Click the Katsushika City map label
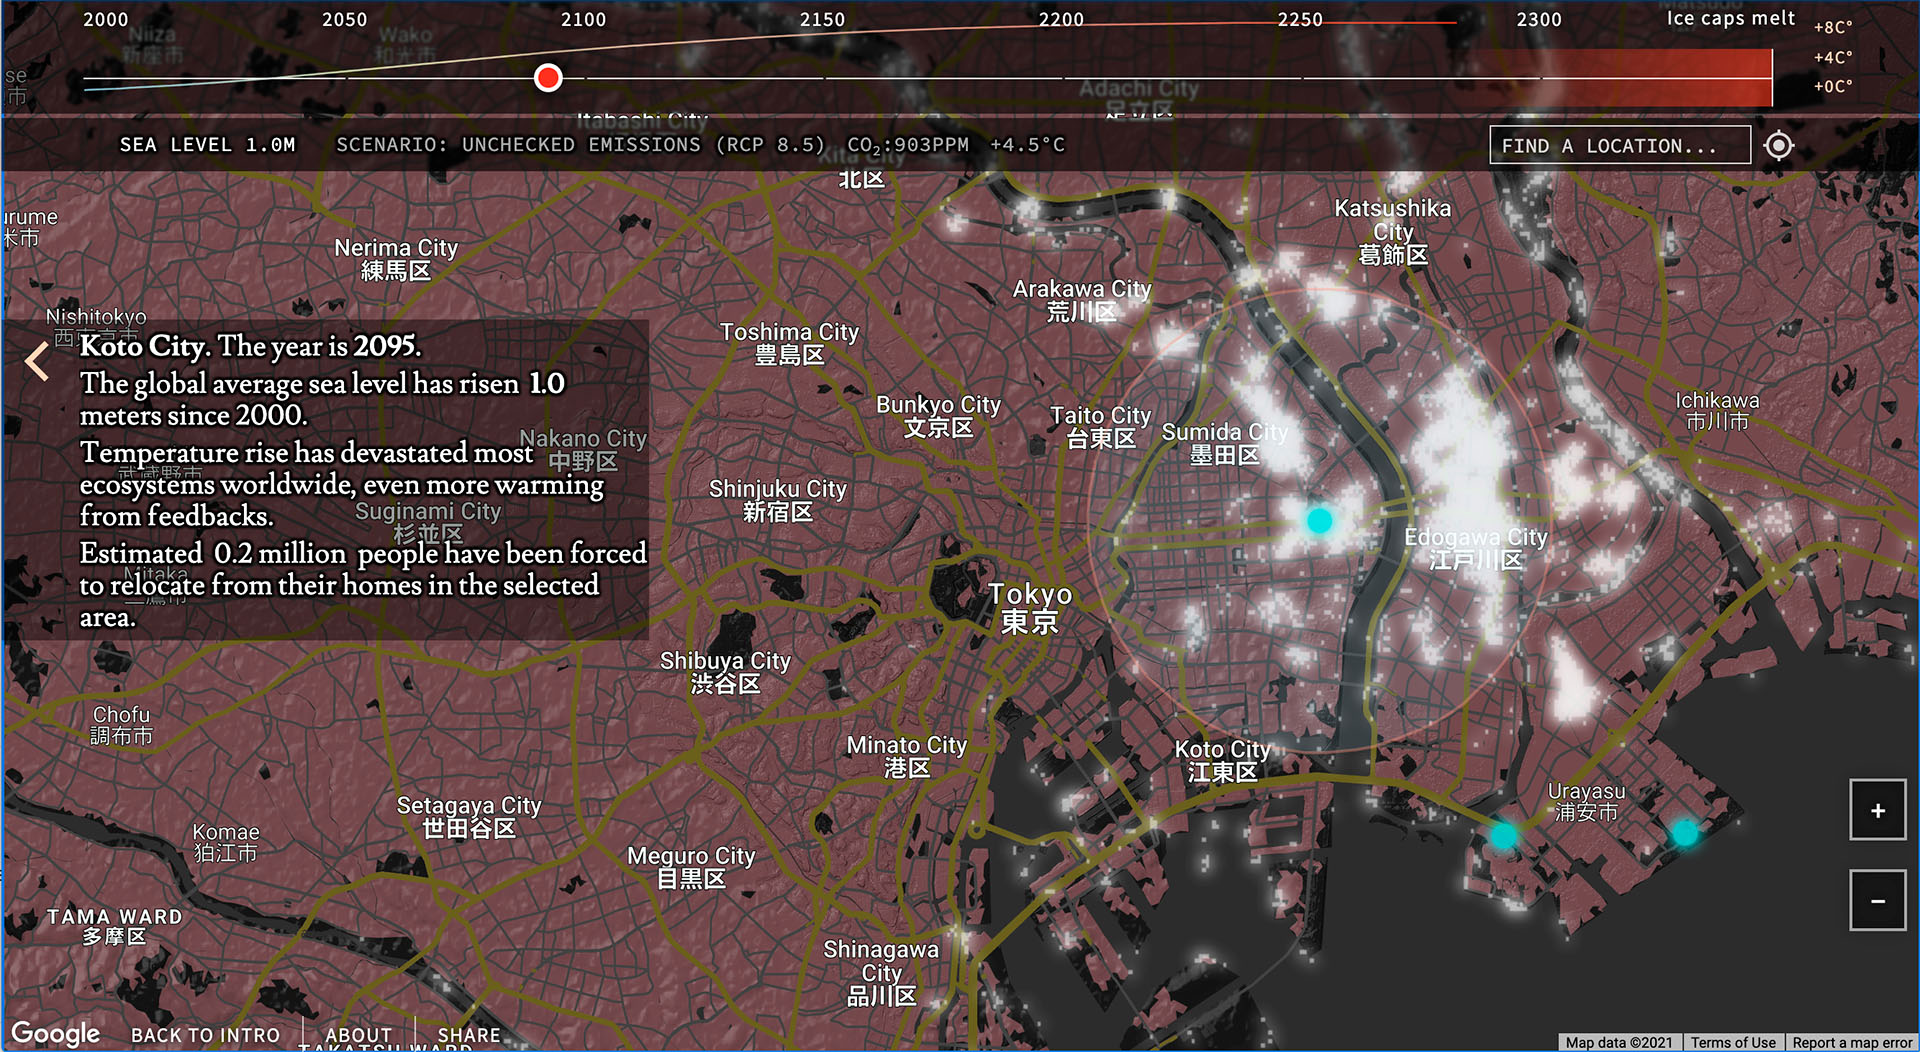The width and height of the screenshot is (1920, 1052). [1393, 231]
